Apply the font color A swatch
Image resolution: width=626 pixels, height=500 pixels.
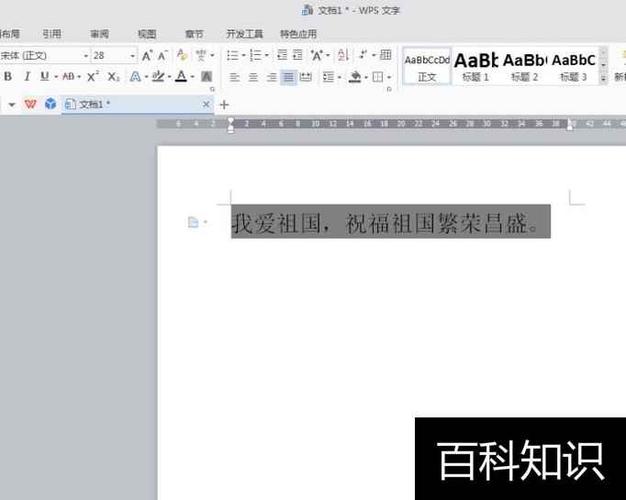point(181,76)
